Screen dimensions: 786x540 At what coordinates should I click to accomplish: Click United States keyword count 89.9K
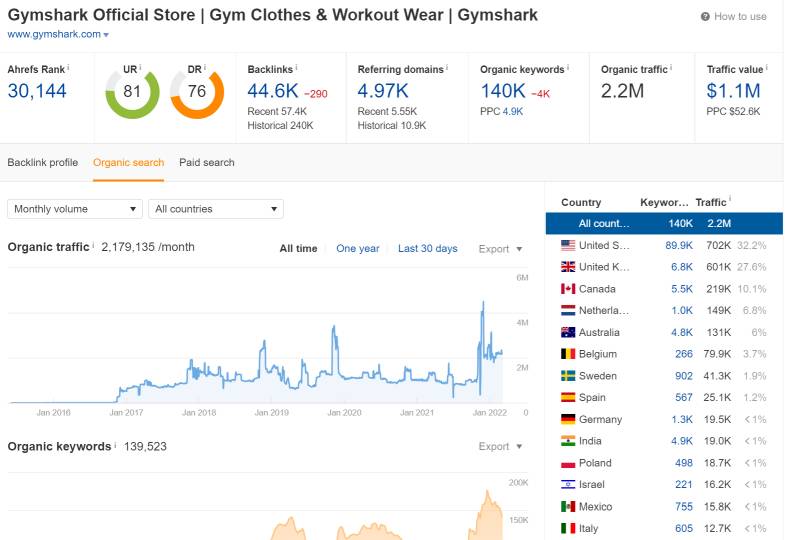coord(679,245)
